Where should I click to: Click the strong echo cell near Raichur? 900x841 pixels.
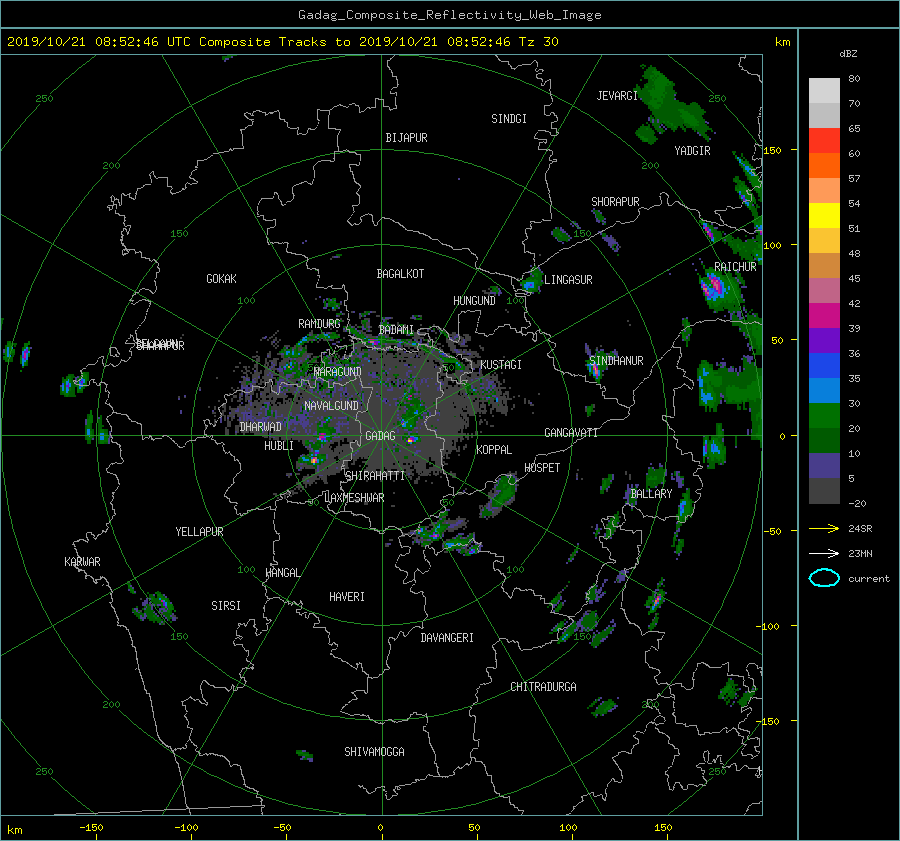point(714,285)
